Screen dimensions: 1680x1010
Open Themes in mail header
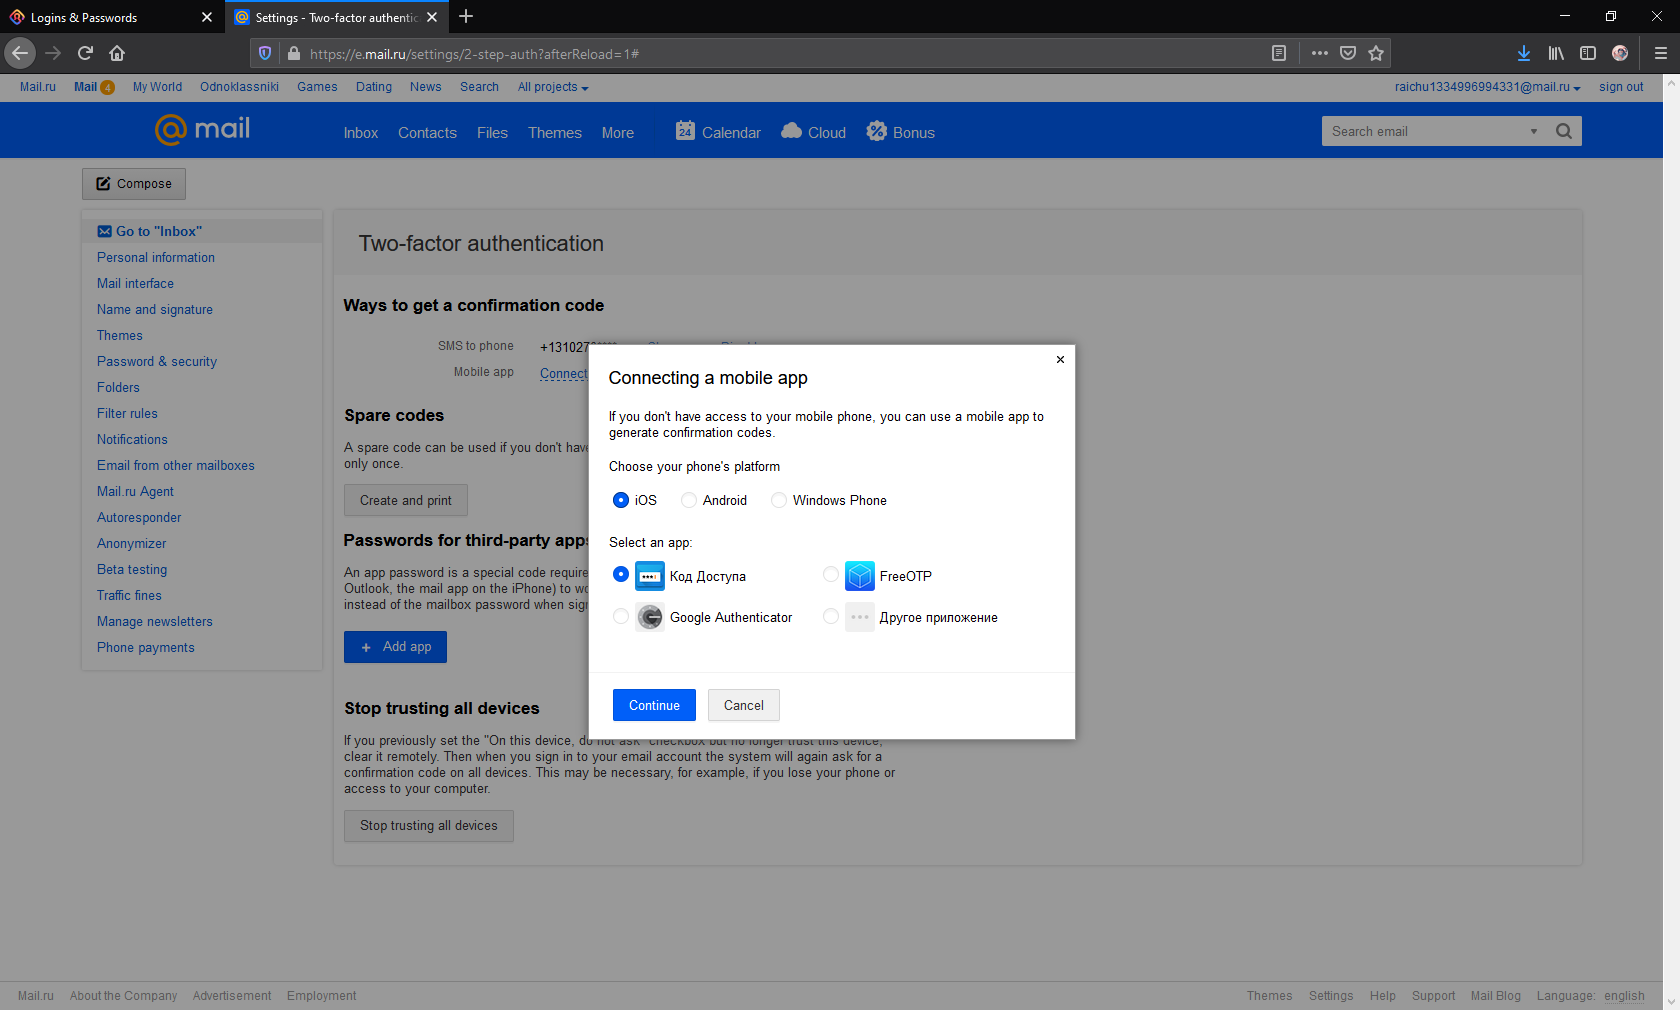[x=555, y=133]
